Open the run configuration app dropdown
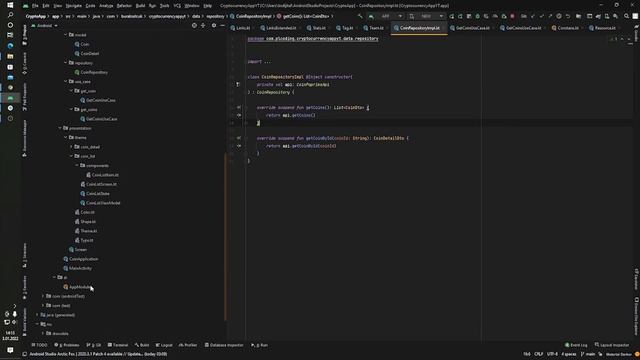 (x=386, y=16)
